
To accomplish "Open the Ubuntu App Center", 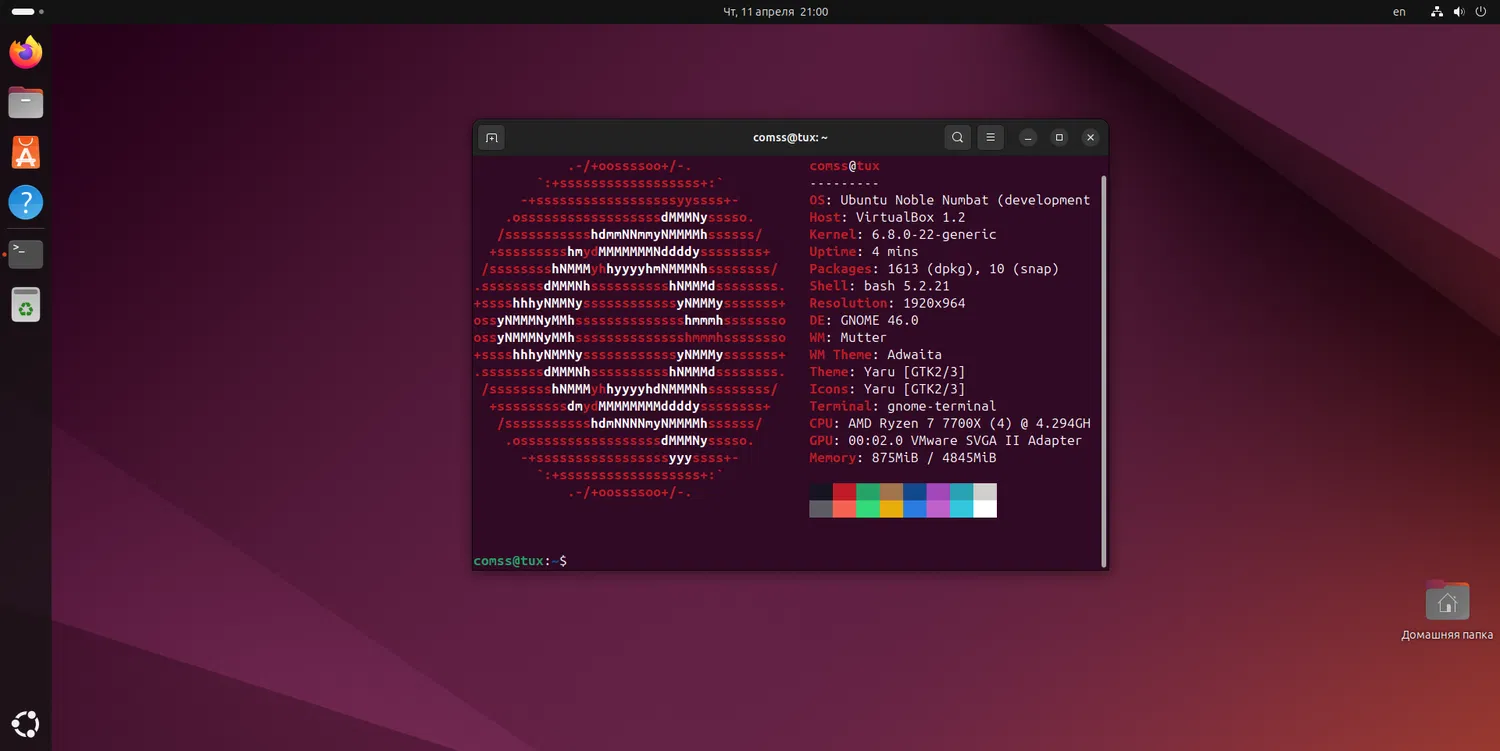I will [x=26, y=153].
